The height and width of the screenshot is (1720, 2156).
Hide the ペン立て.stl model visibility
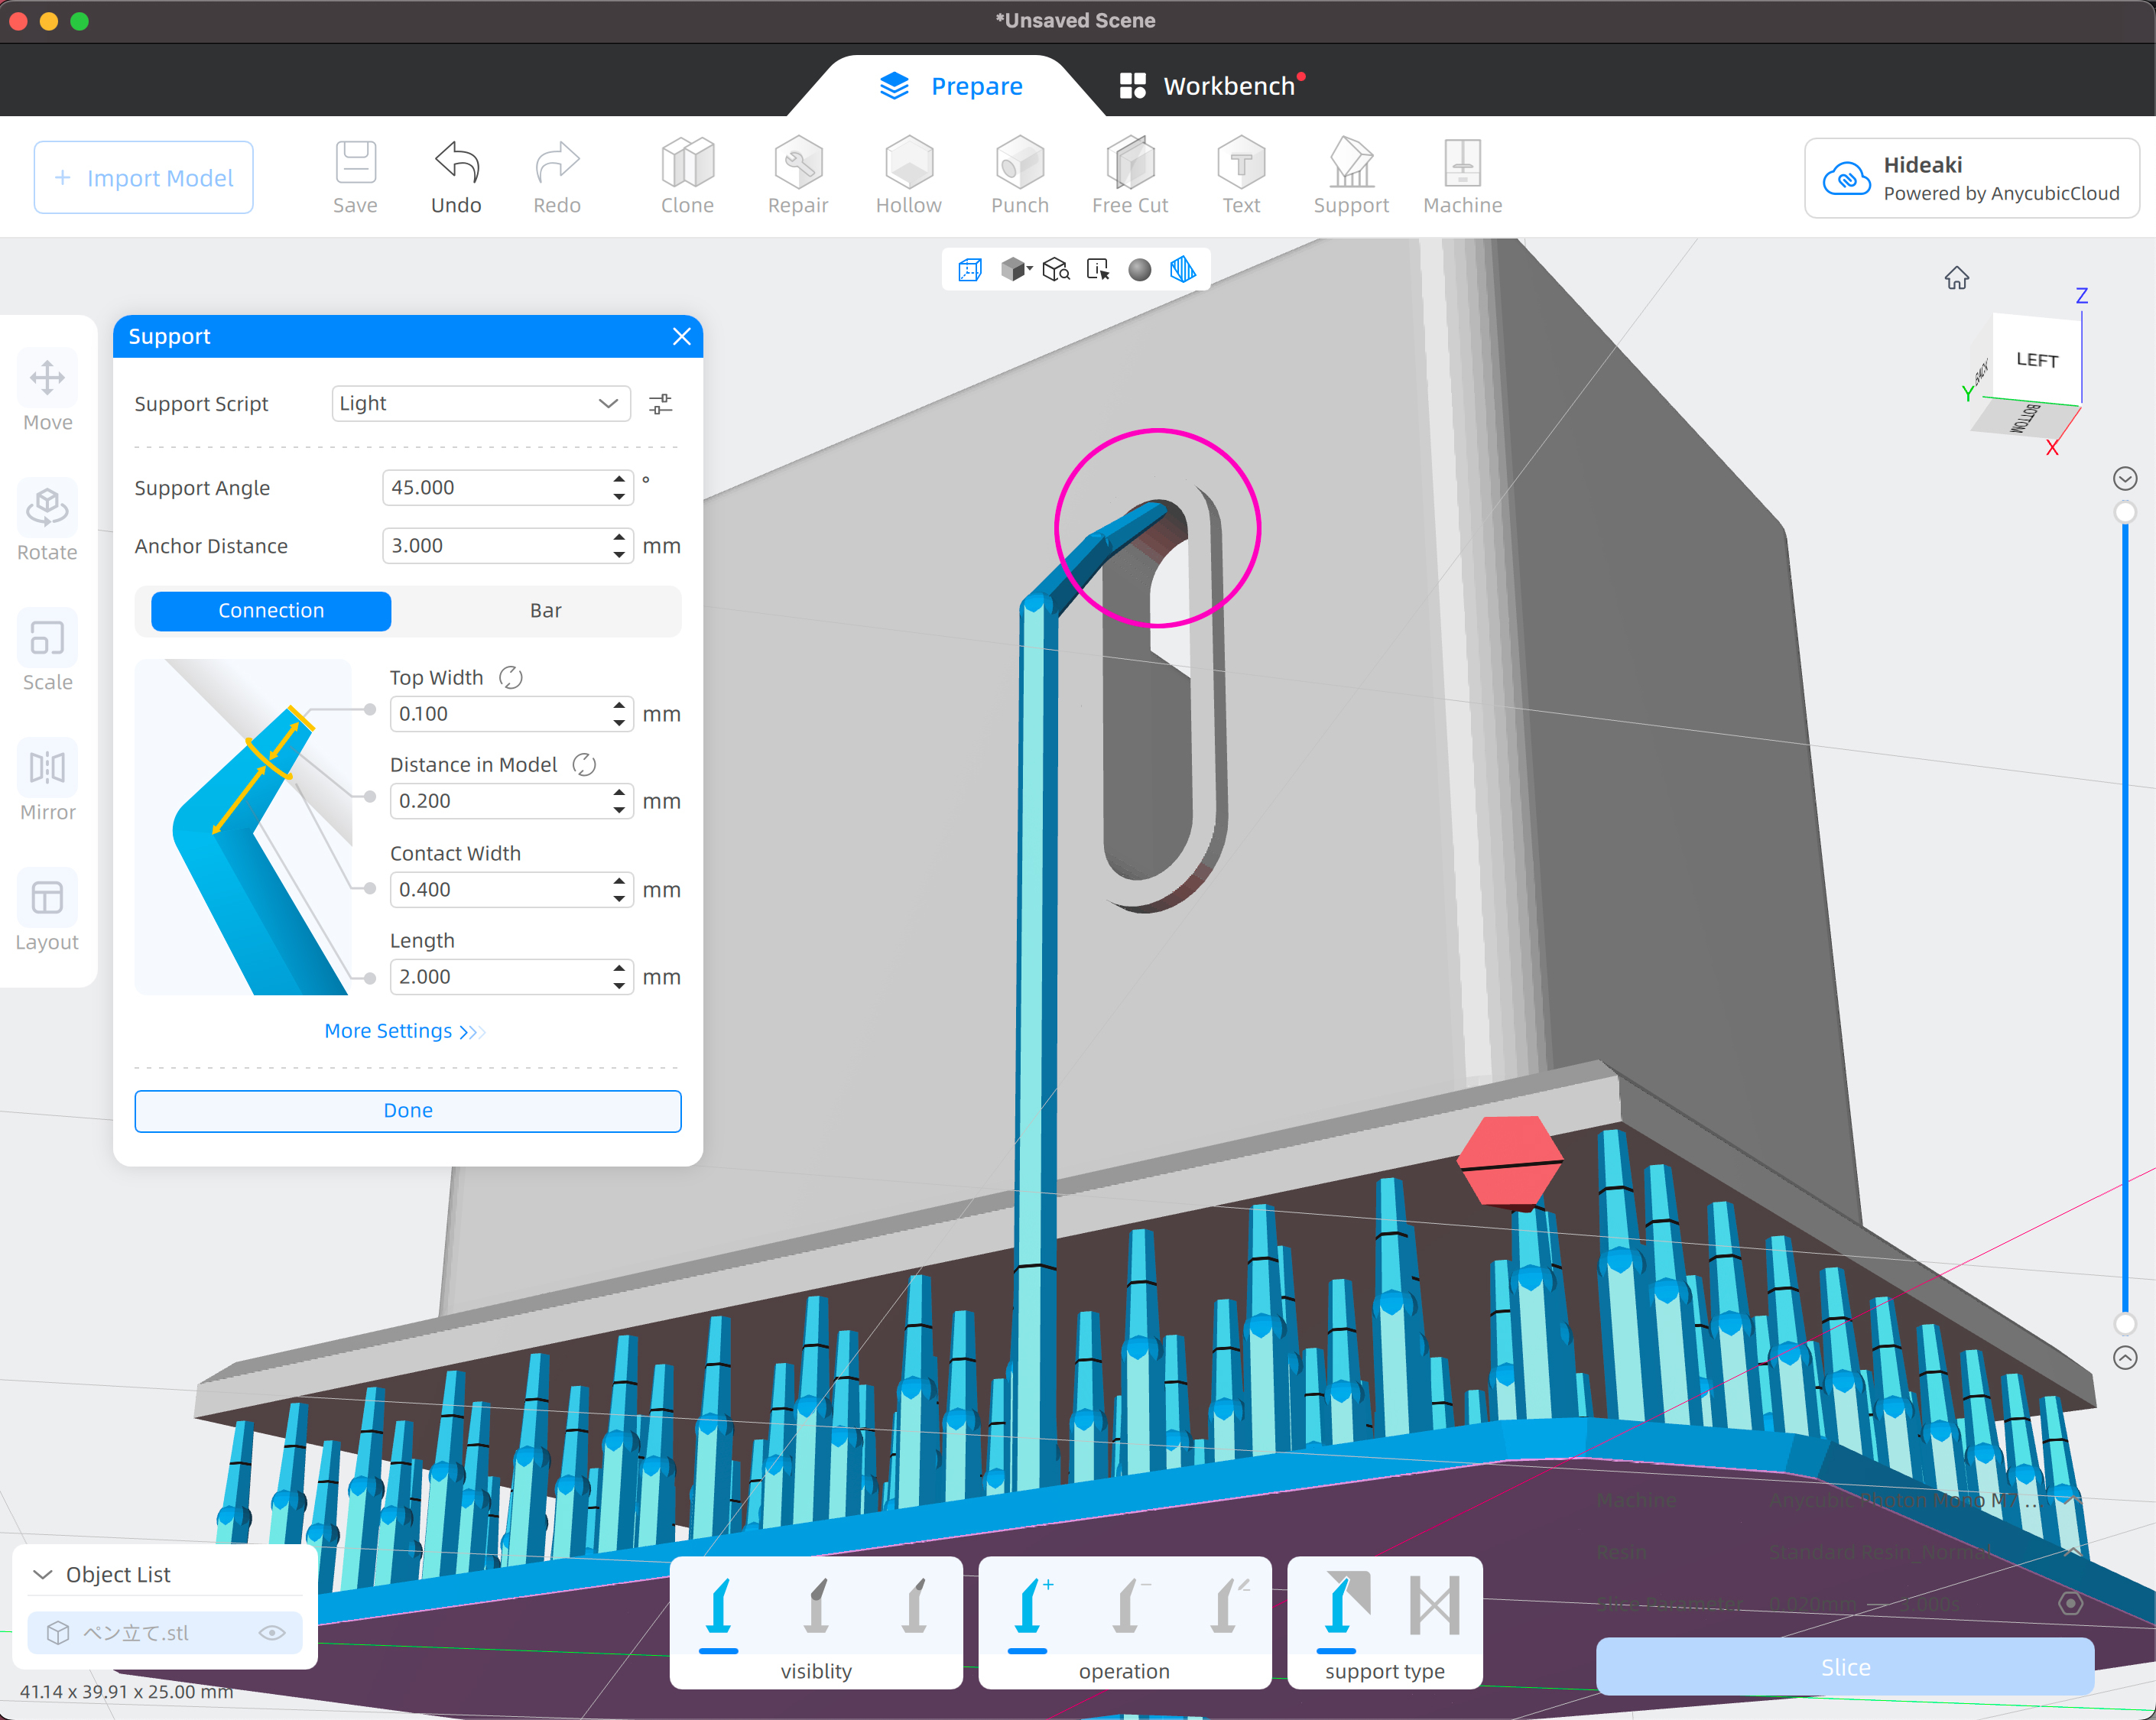[x=272, y=1633]
